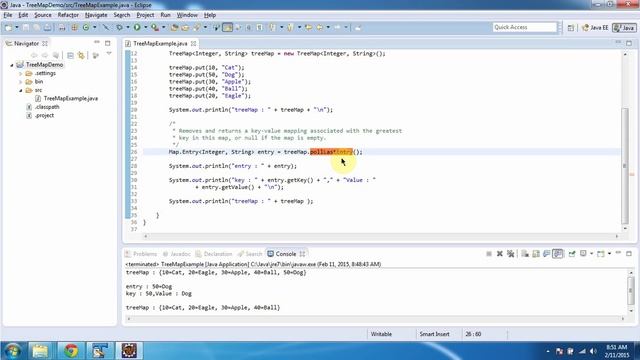This screenshot has height=360, width=640.
Task: Collapse the TreeMapDemo project node
Action: [12, 65]
